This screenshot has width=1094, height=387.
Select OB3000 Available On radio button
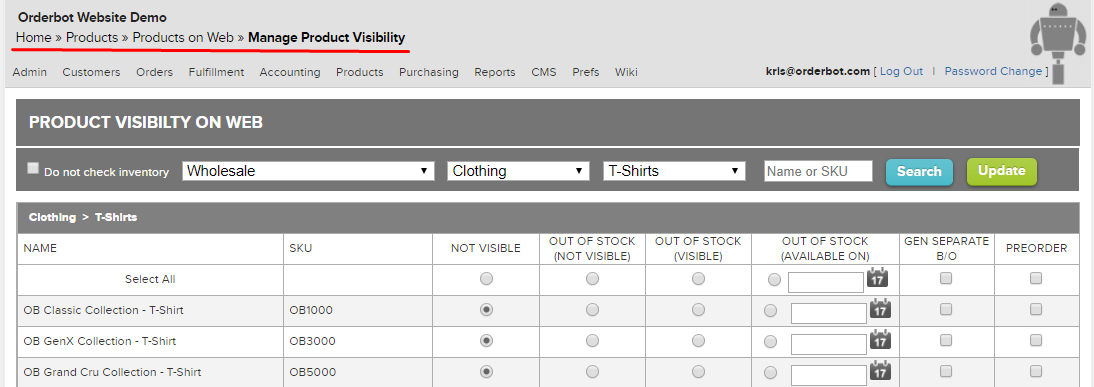[x=770, y=342]
